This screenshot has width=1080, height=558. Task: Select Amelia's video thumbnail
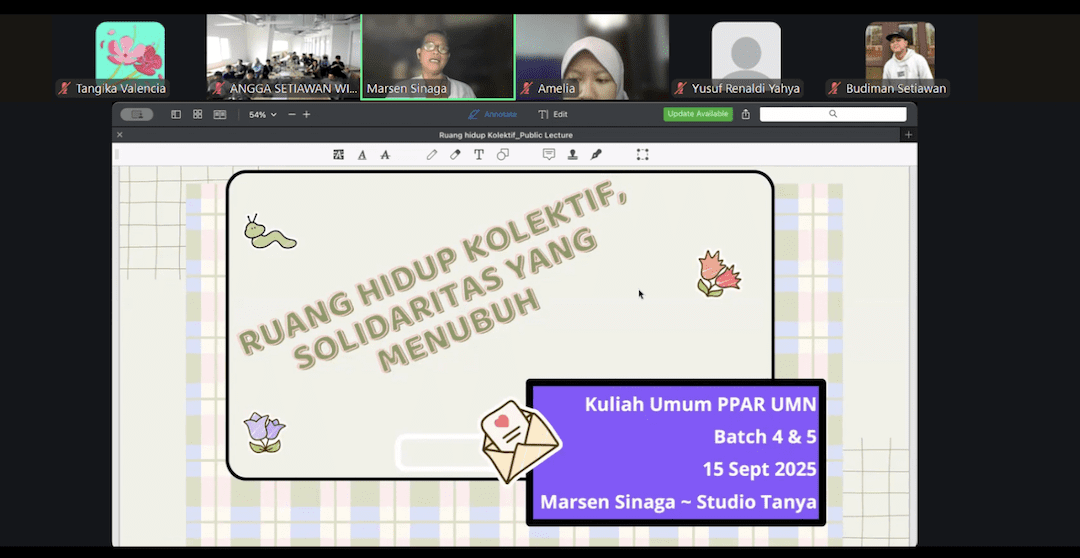[x=592, y=57]
